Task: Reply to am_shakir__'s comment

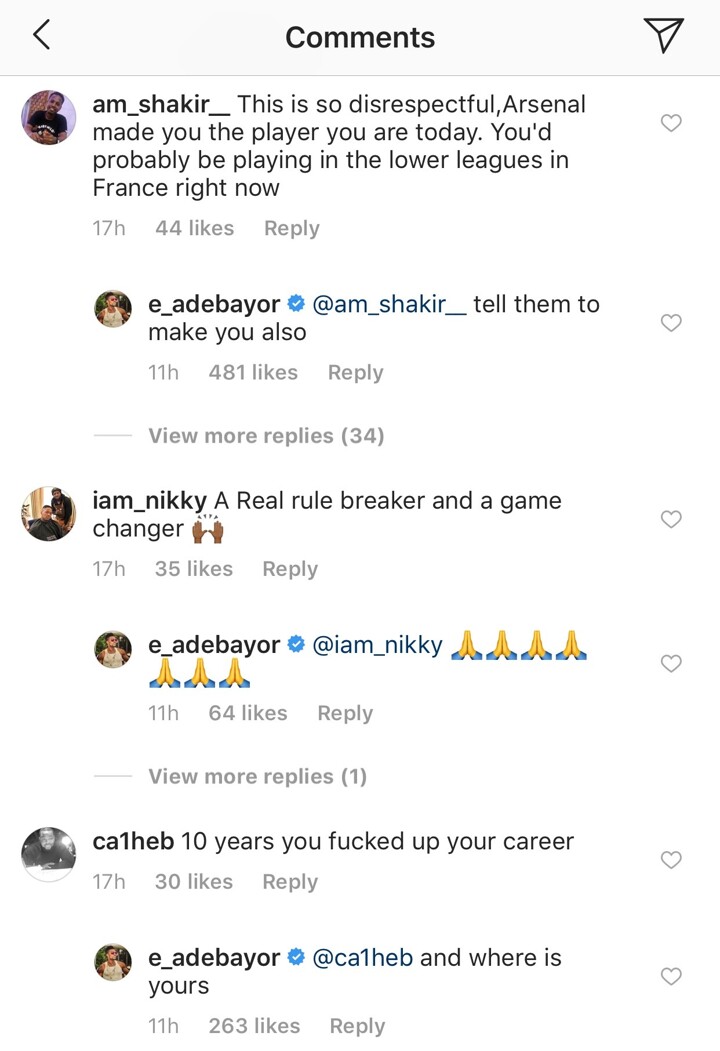Action: (x=292, y=229)
